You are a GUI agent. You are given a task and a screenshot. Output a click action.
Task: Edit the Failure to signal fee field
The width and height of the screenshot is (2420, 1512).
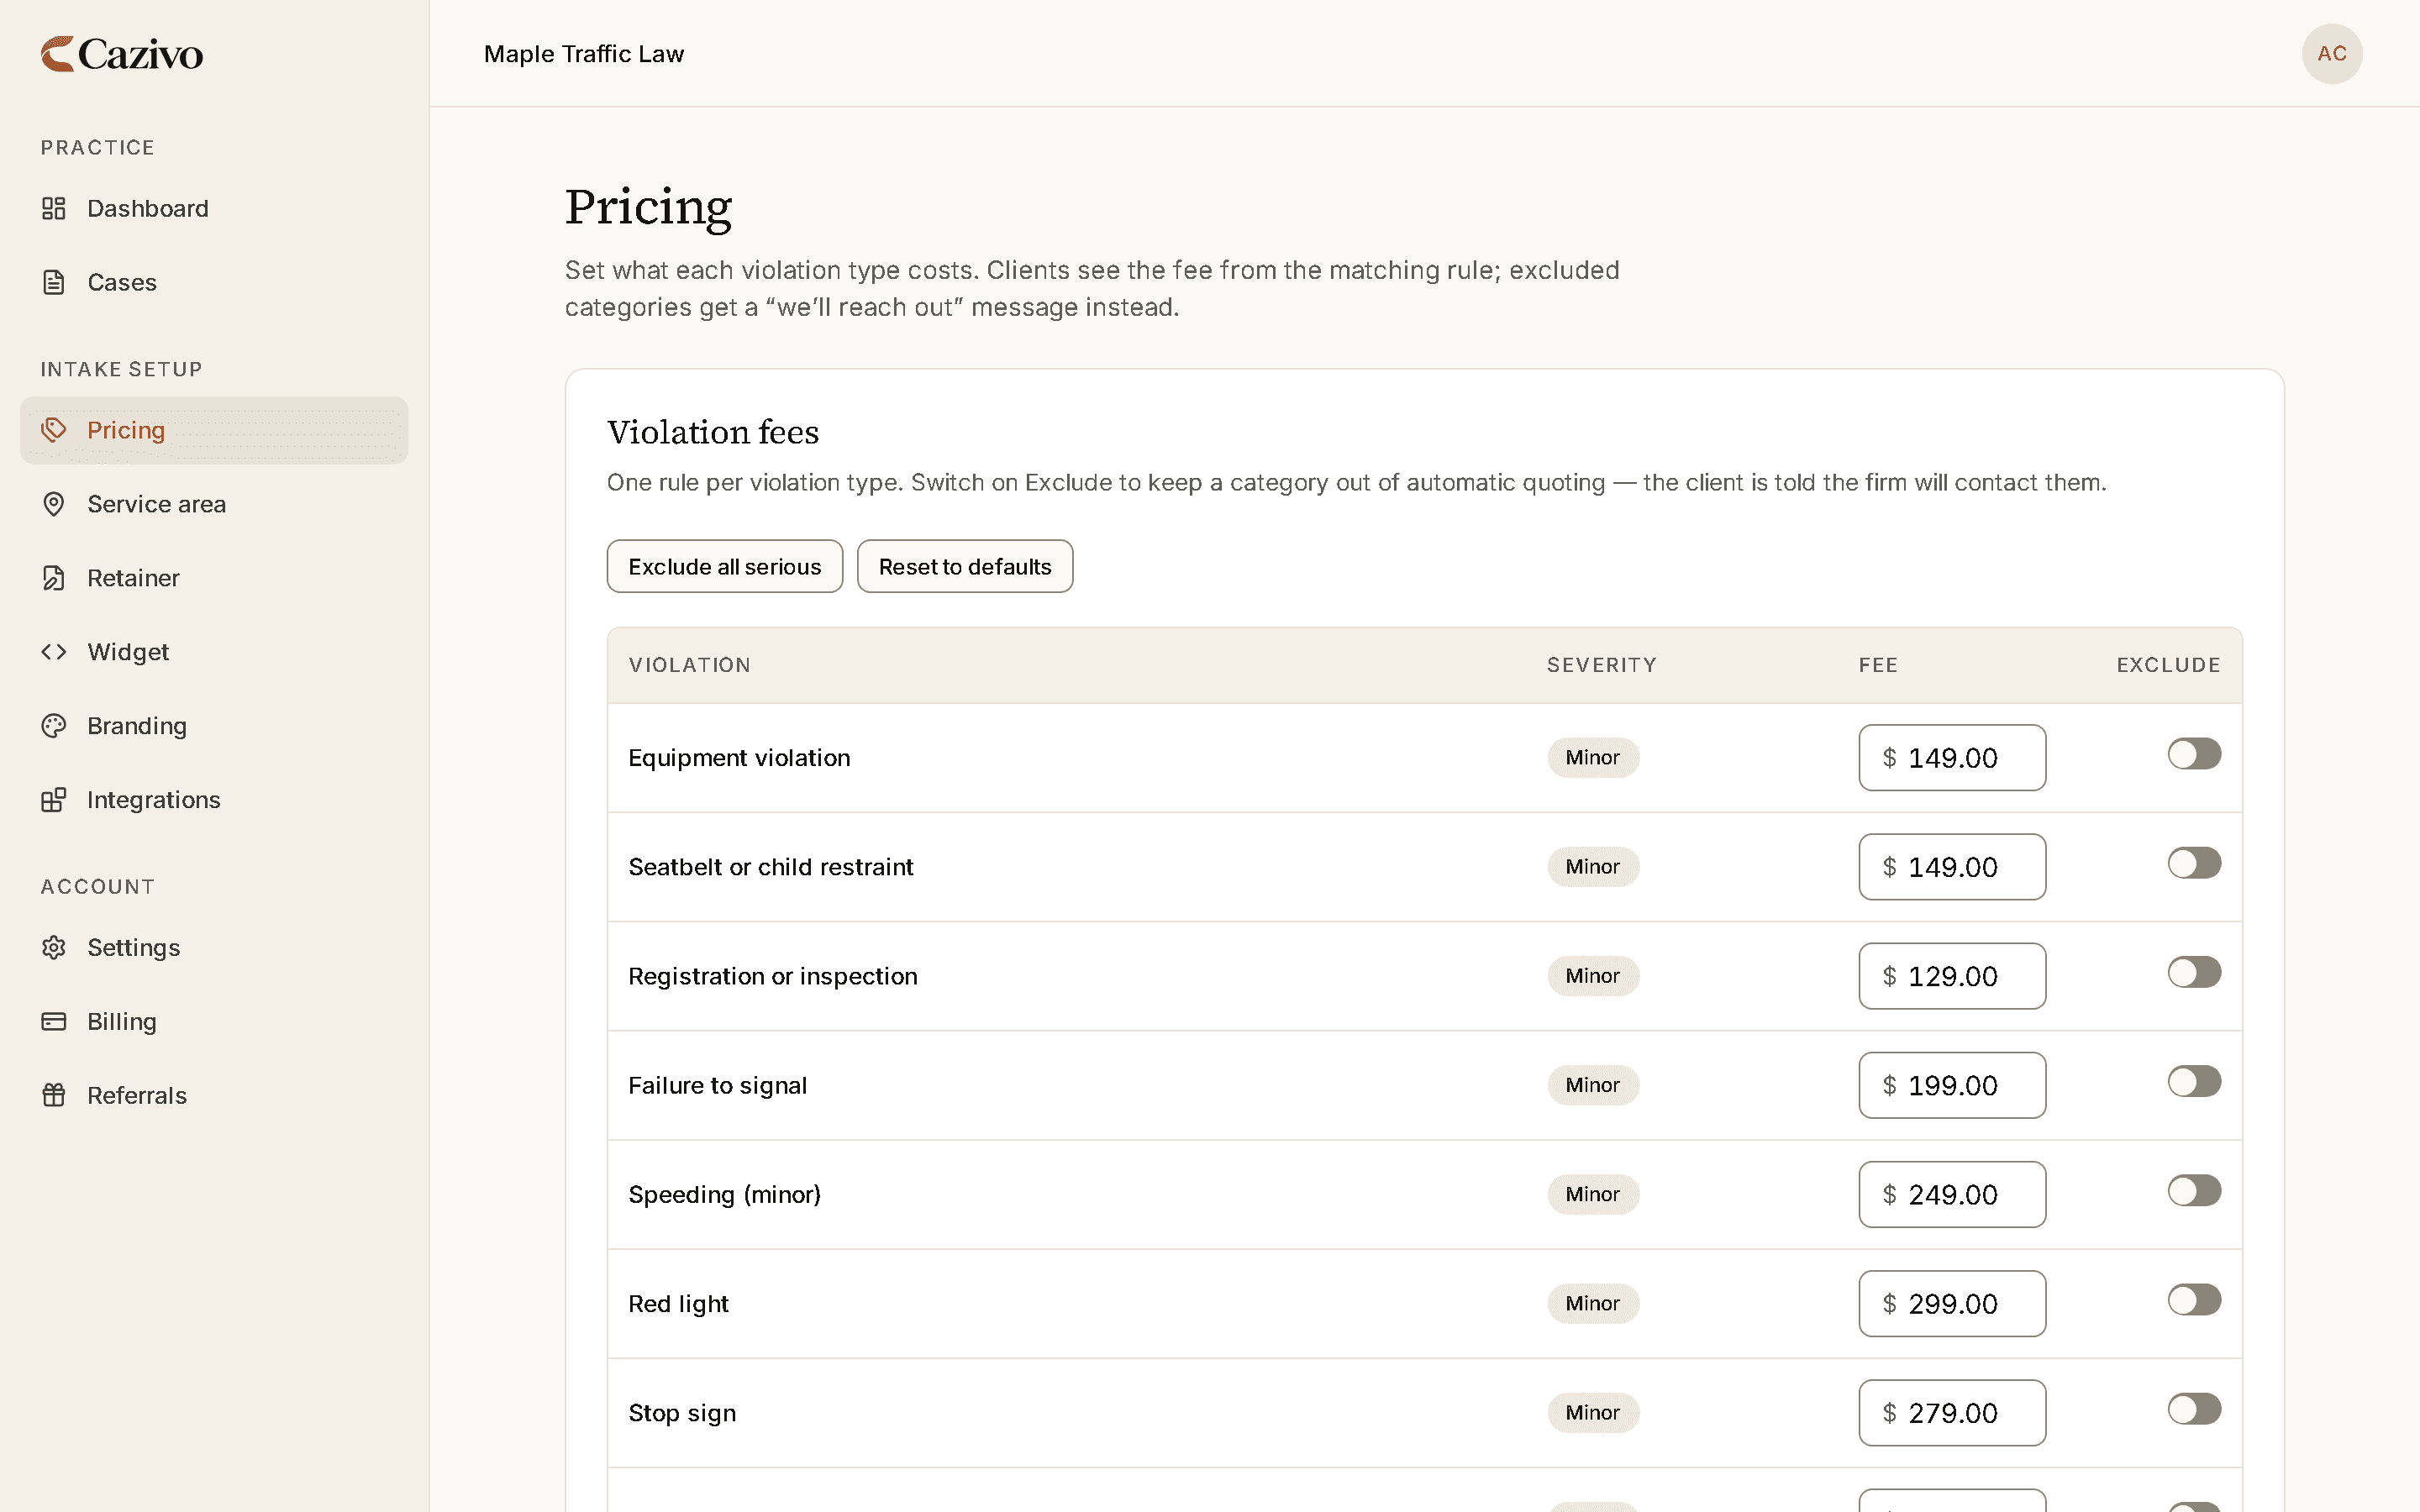(1952, 1085)
